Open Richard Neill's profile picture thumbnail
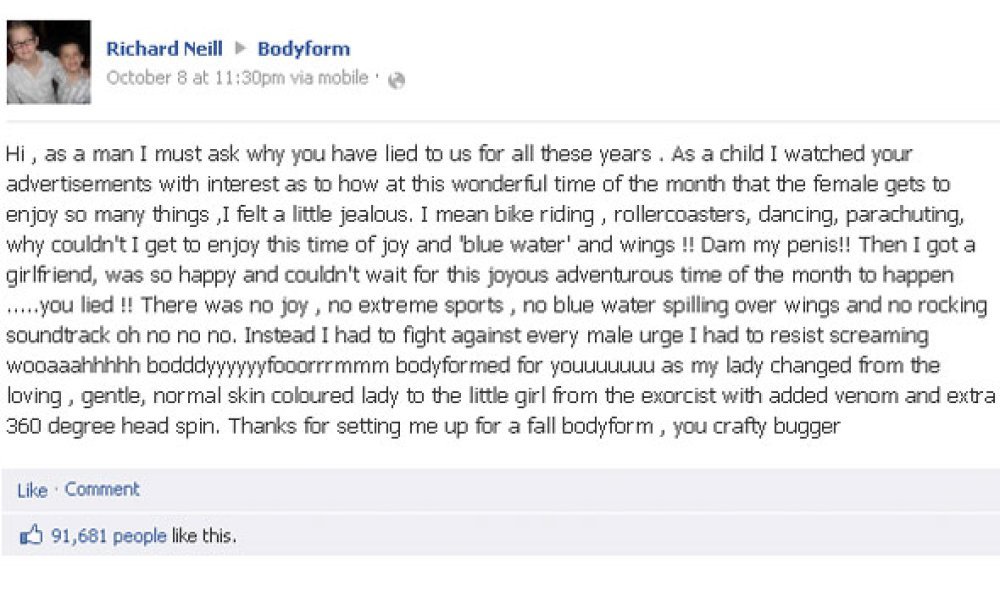This screenshot has height=608, width=1000. [48, 62]
